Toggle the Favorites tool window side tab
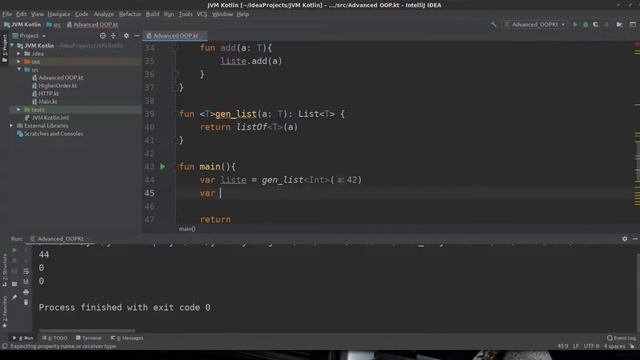The image size is (640, 360). click(x=4, y=312)
